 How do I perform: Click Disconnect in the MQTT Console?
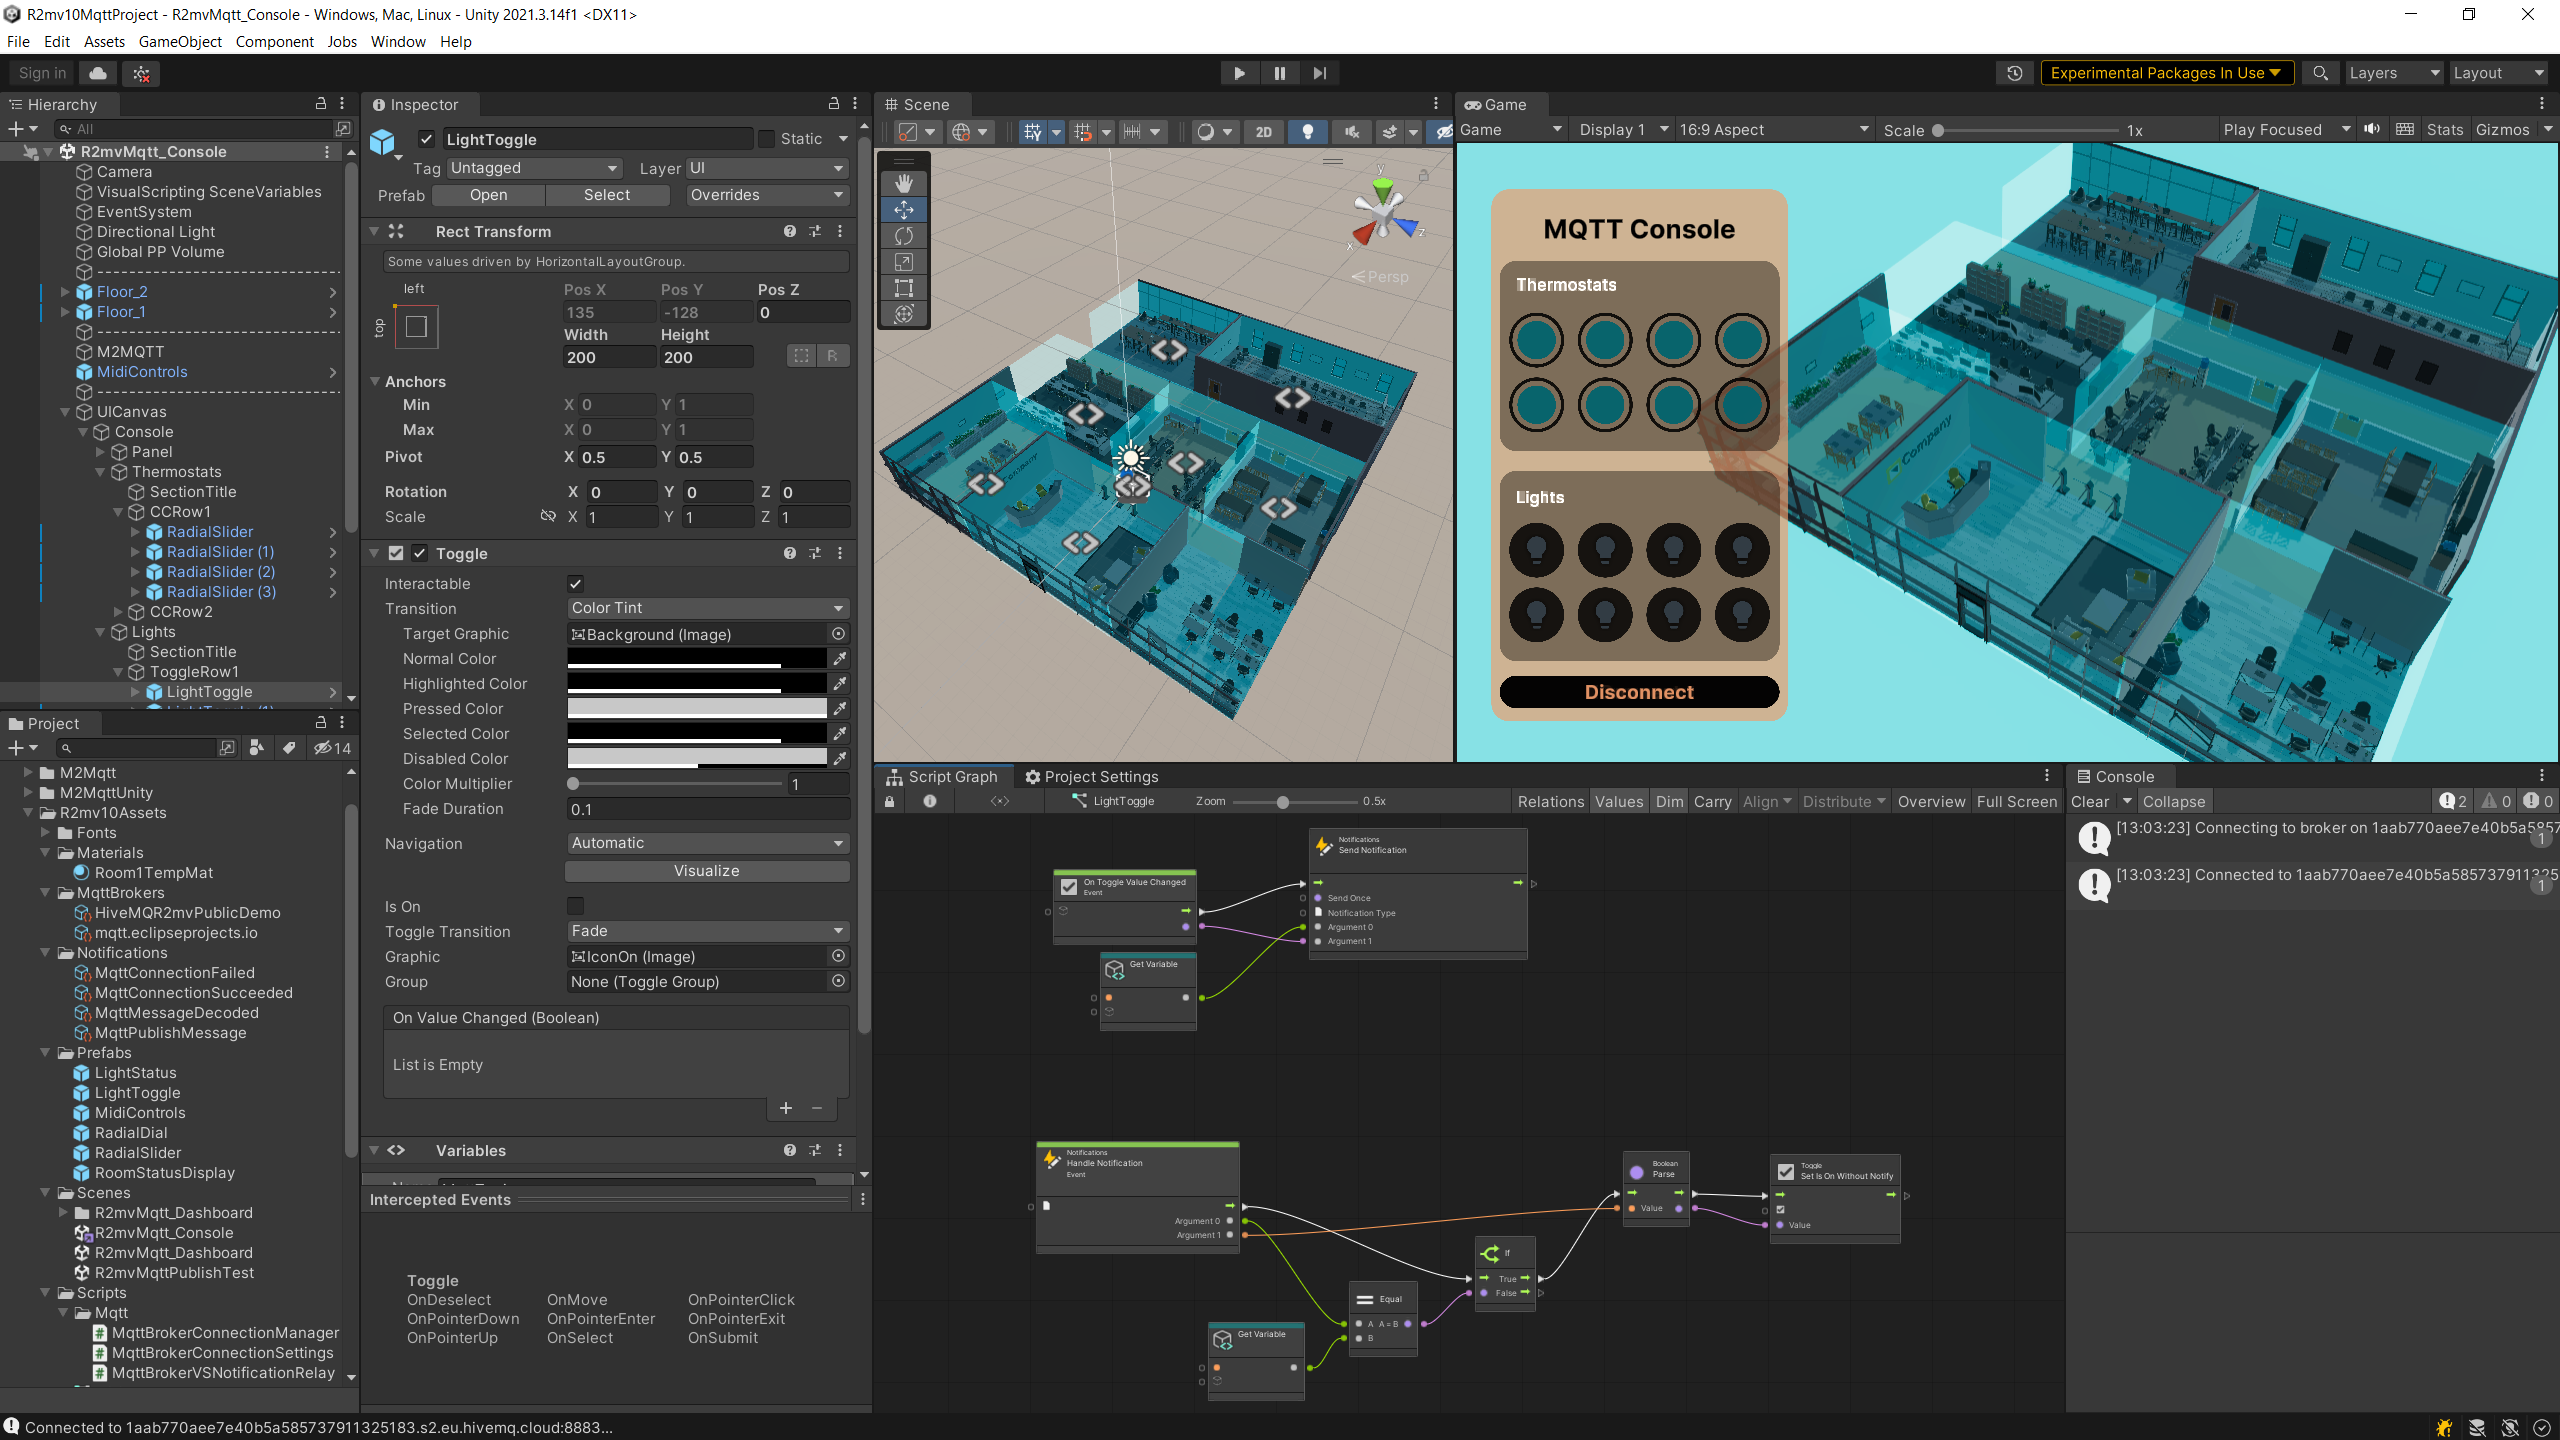coord(1639,692)
